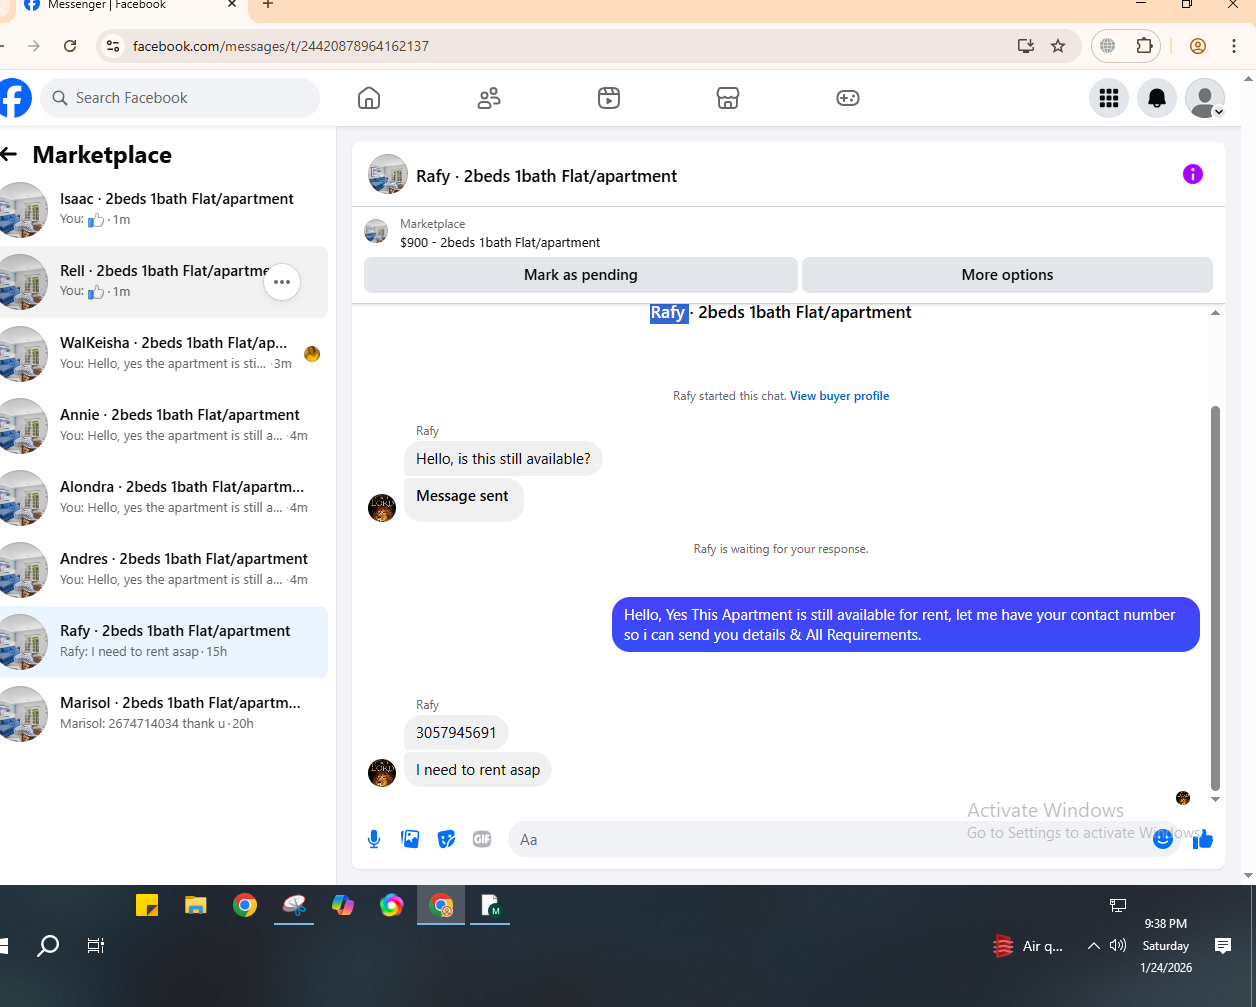Send a thumbs-up like
The image size is (1256, 1007).
click(1203, 839)
